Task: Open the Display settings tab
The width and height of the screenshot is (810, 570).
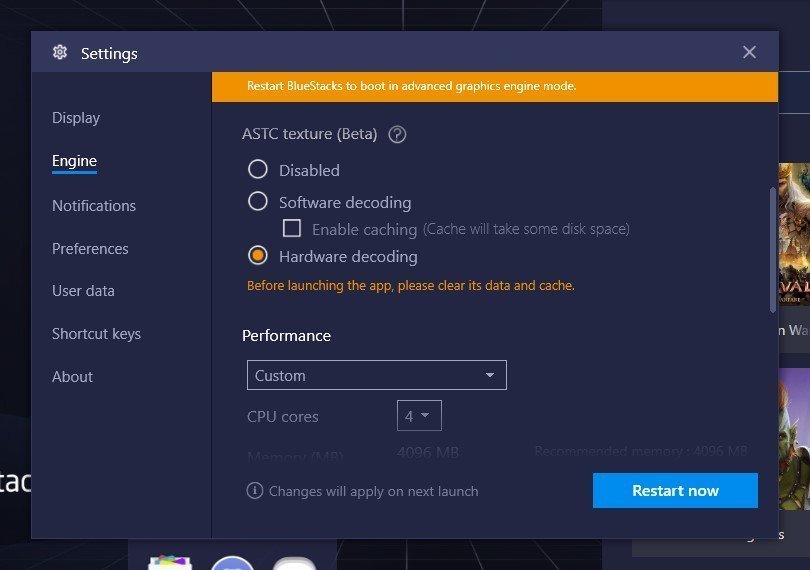Action: point(76,118)
